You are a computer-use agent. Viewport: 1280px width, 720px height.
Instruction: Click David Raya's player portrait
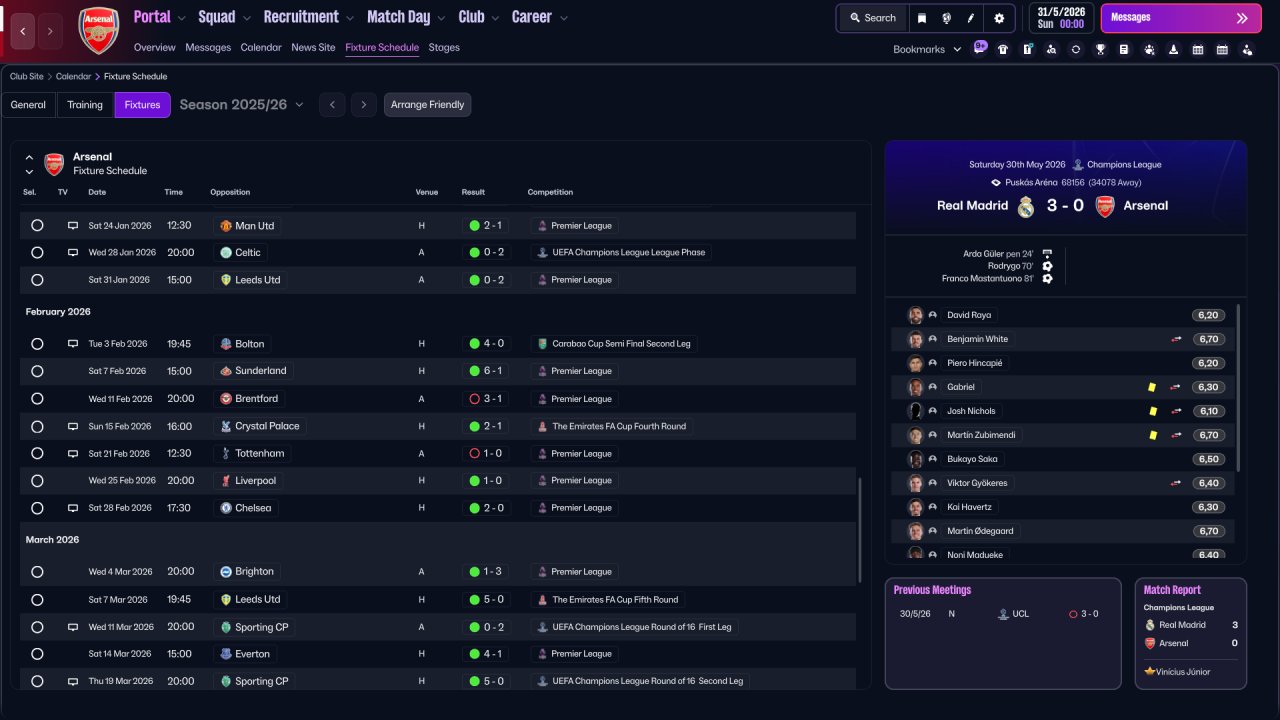coord(915,315)
